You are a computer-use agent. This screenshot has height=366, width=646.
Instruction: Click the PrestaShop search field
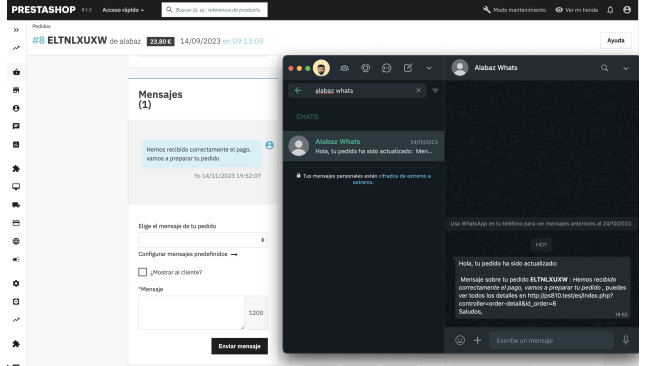(x=215, y=9)
